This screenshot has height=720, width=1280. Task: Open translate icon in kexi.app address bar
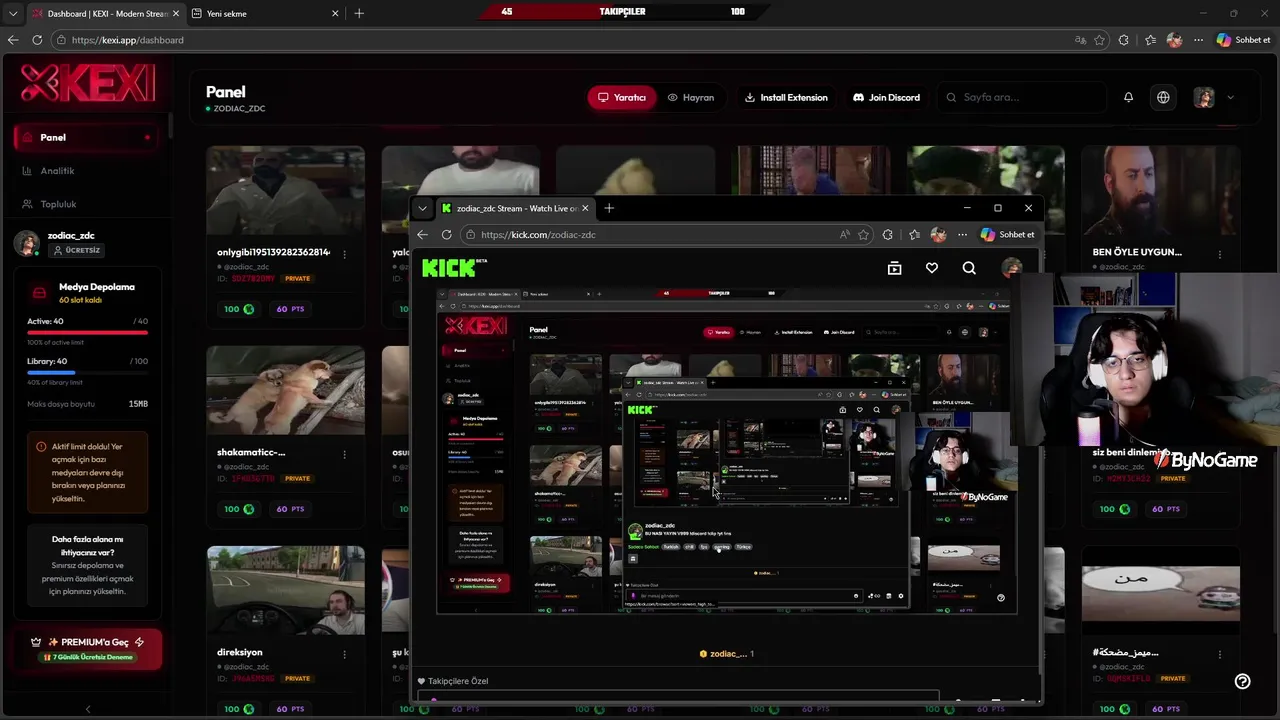pyautogui.click(x=1080, y=40)
